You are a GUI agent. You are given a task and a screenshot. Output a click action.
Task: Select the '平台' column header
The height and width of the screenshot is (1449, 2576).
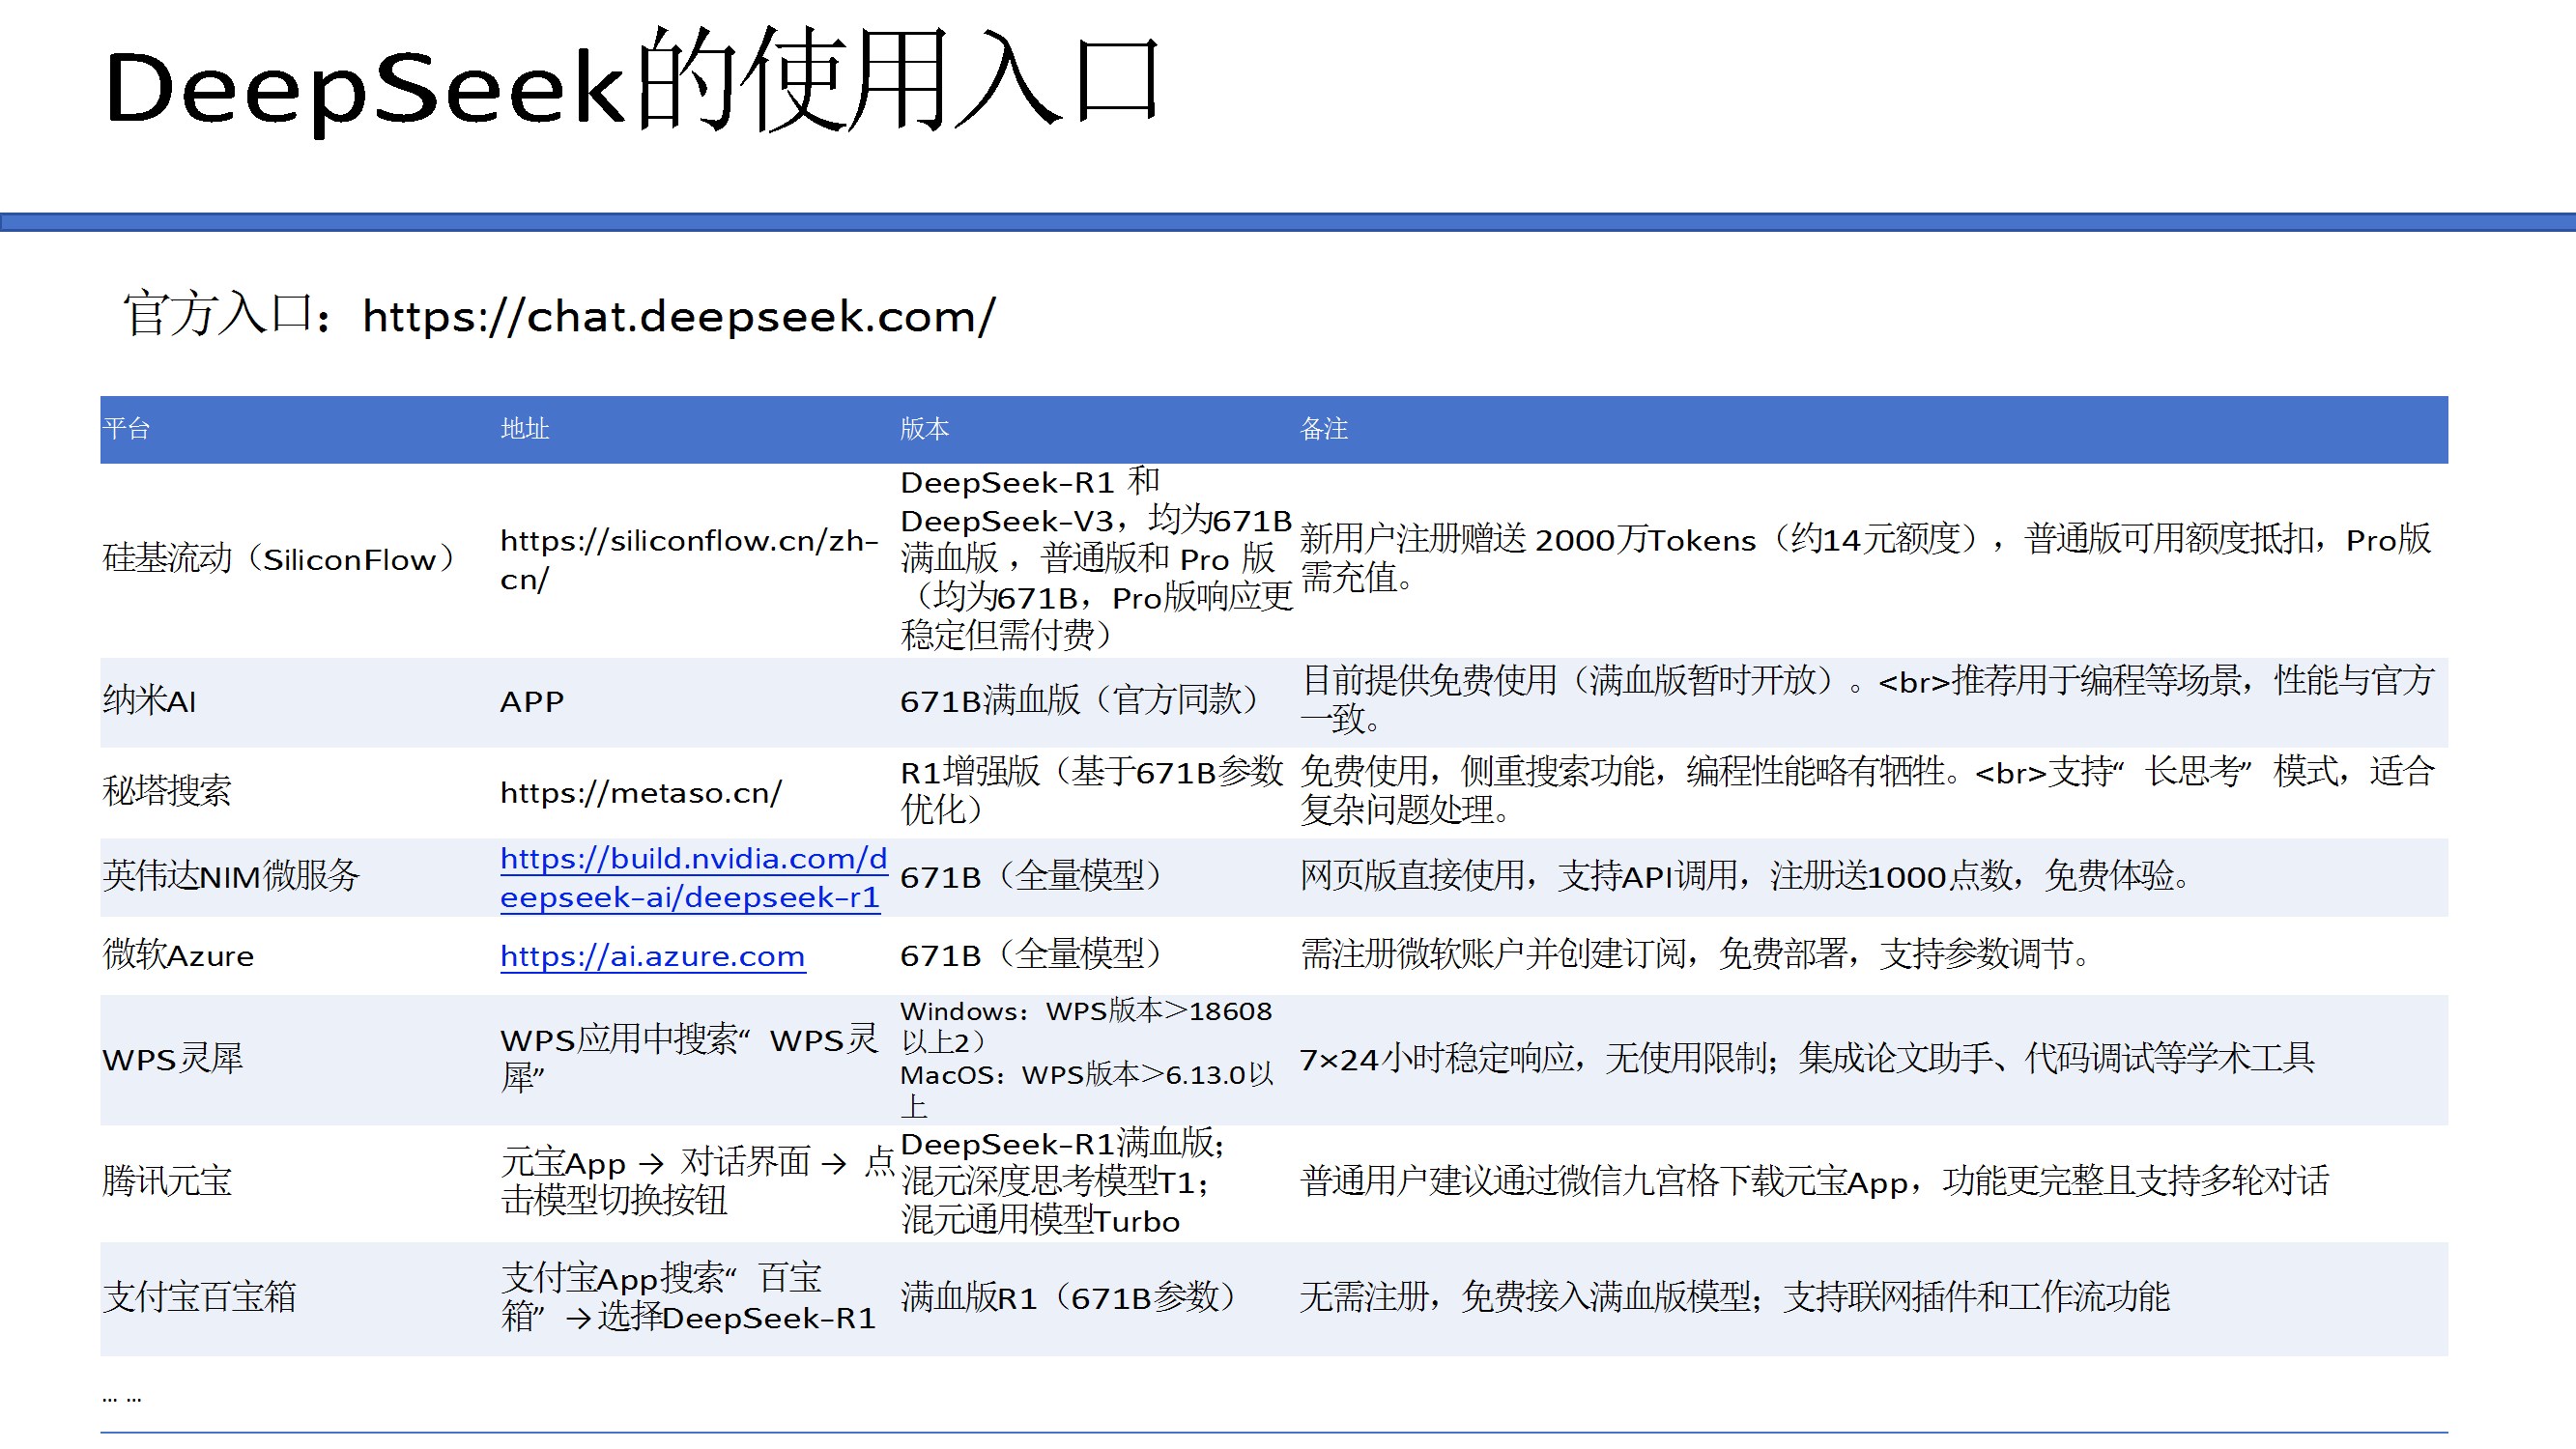(x=127, y=429)
